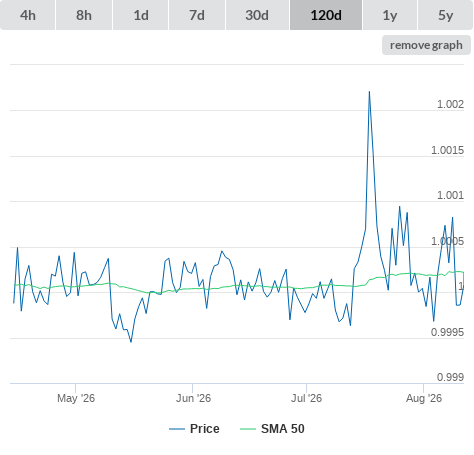Click the Aug '26 axis label
The image size is (474, 455).
click(424, 398)
